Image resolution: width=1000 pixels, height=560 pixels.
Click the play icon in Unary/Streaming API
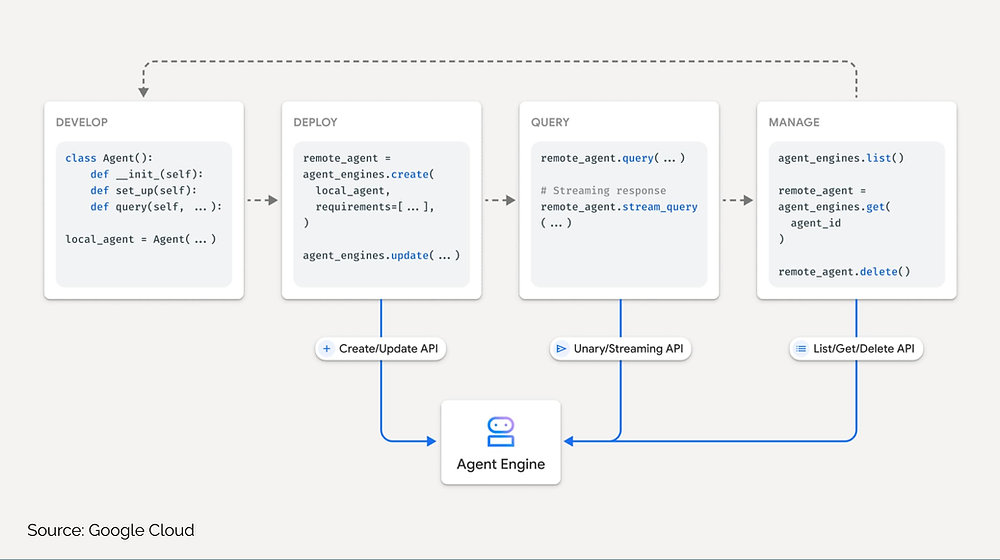pos(561,349)
